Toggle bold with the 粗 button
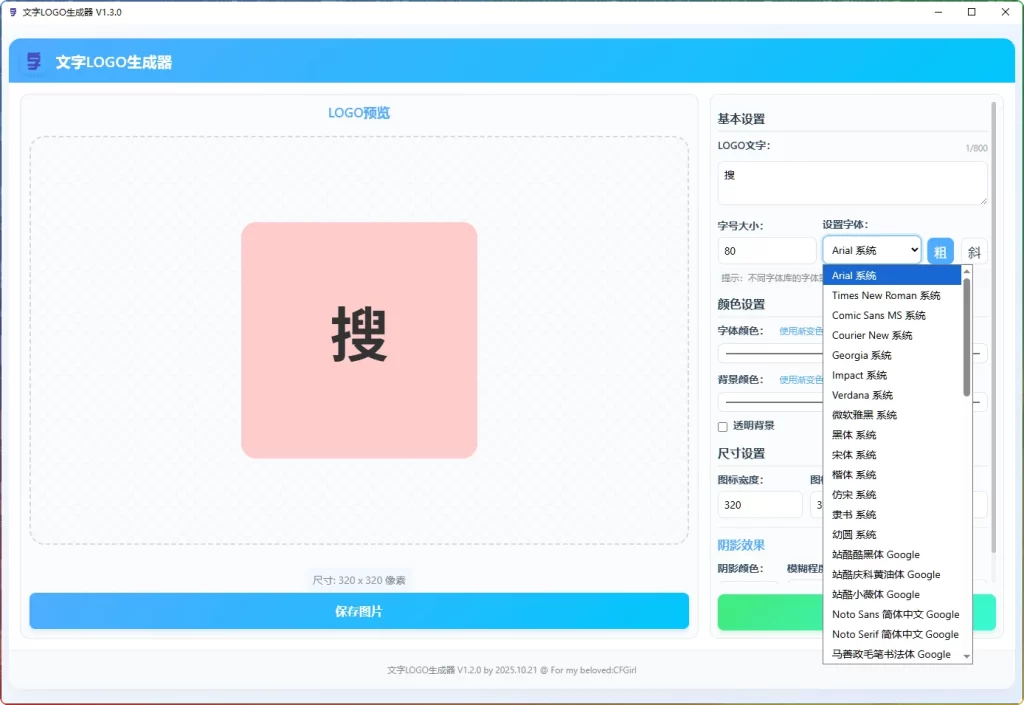The width and height of the screenshot is (1024, 705). click(940, 251)
